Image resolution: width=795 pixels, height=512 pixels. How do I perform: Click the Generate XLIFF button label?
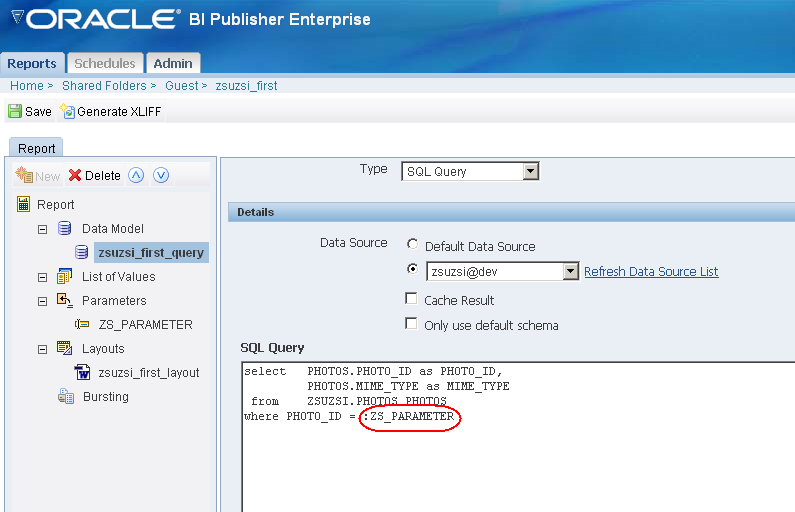(x=119, y=112)
